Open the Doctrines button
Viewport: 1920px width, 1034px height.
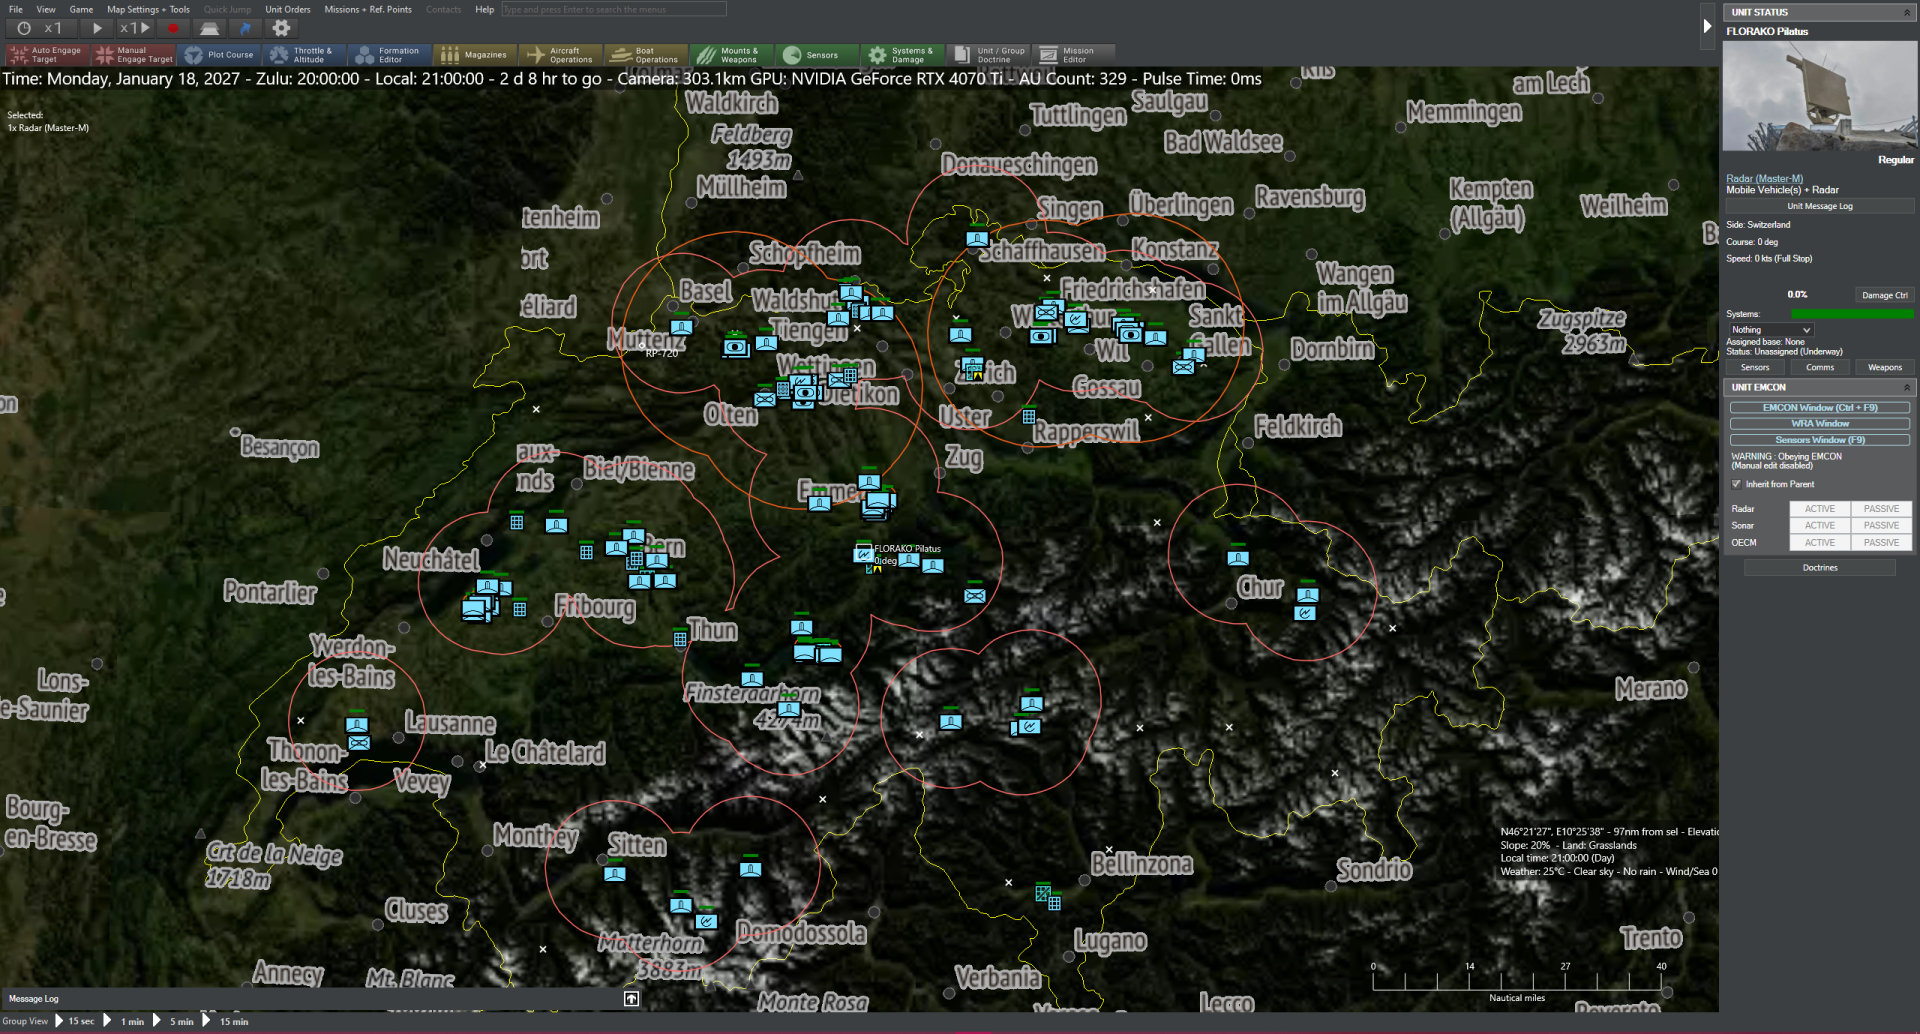point(1820,568)
